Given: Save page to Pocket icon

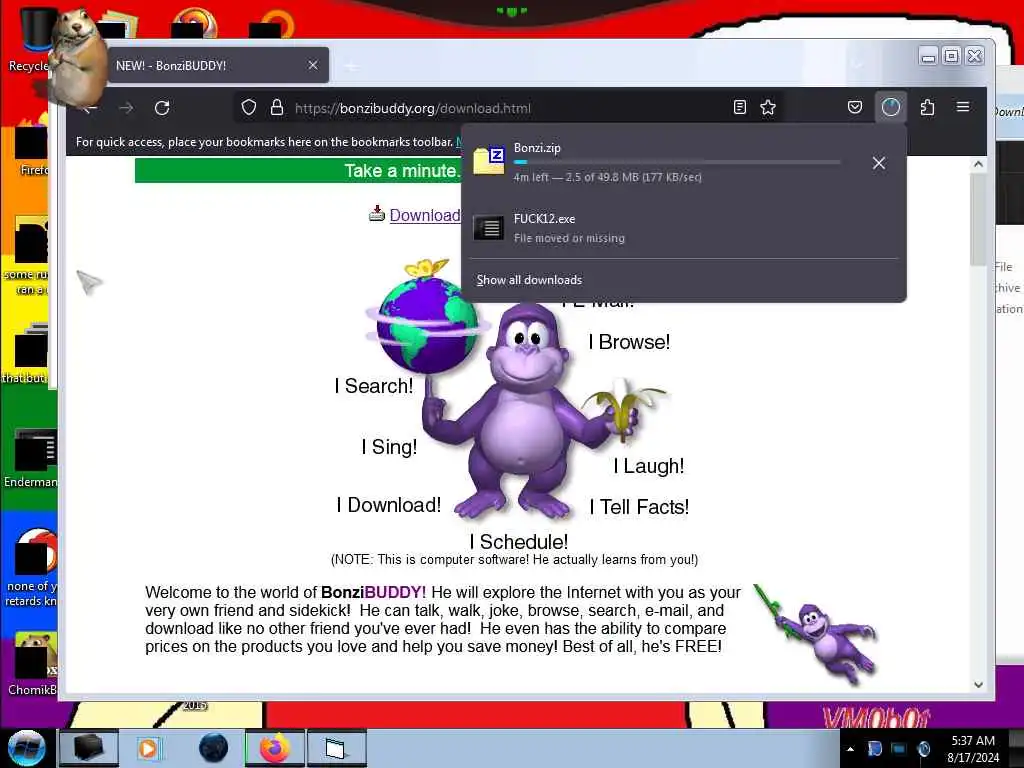Looking at the screenshot, I should click(x=855, y=107).
